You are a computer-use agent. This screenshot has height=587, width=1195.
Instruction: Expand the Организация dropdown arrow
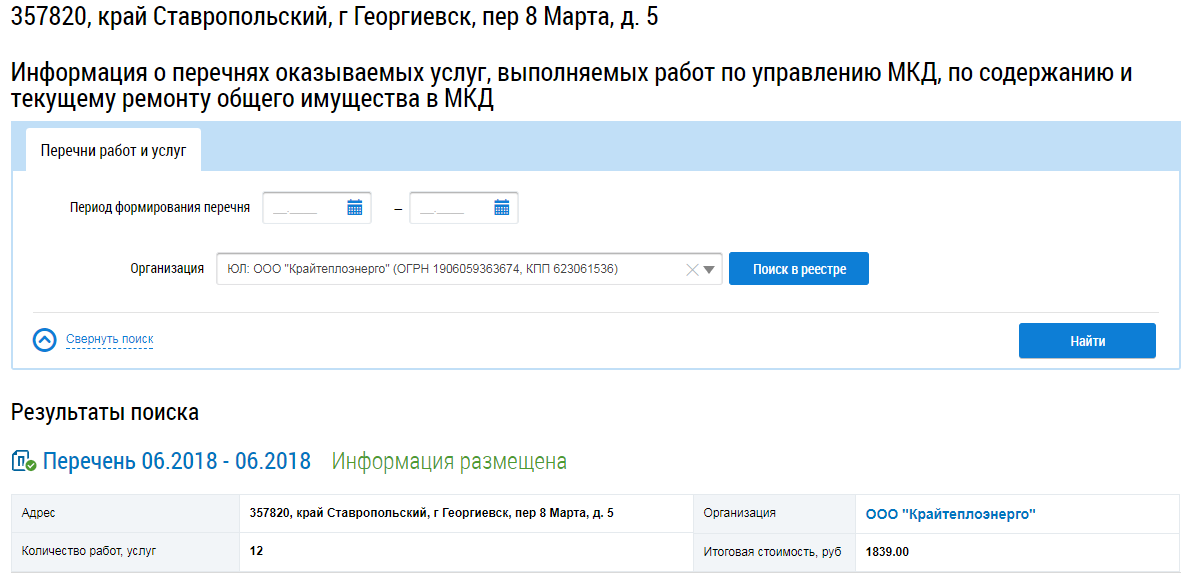(x=709, y=269)
